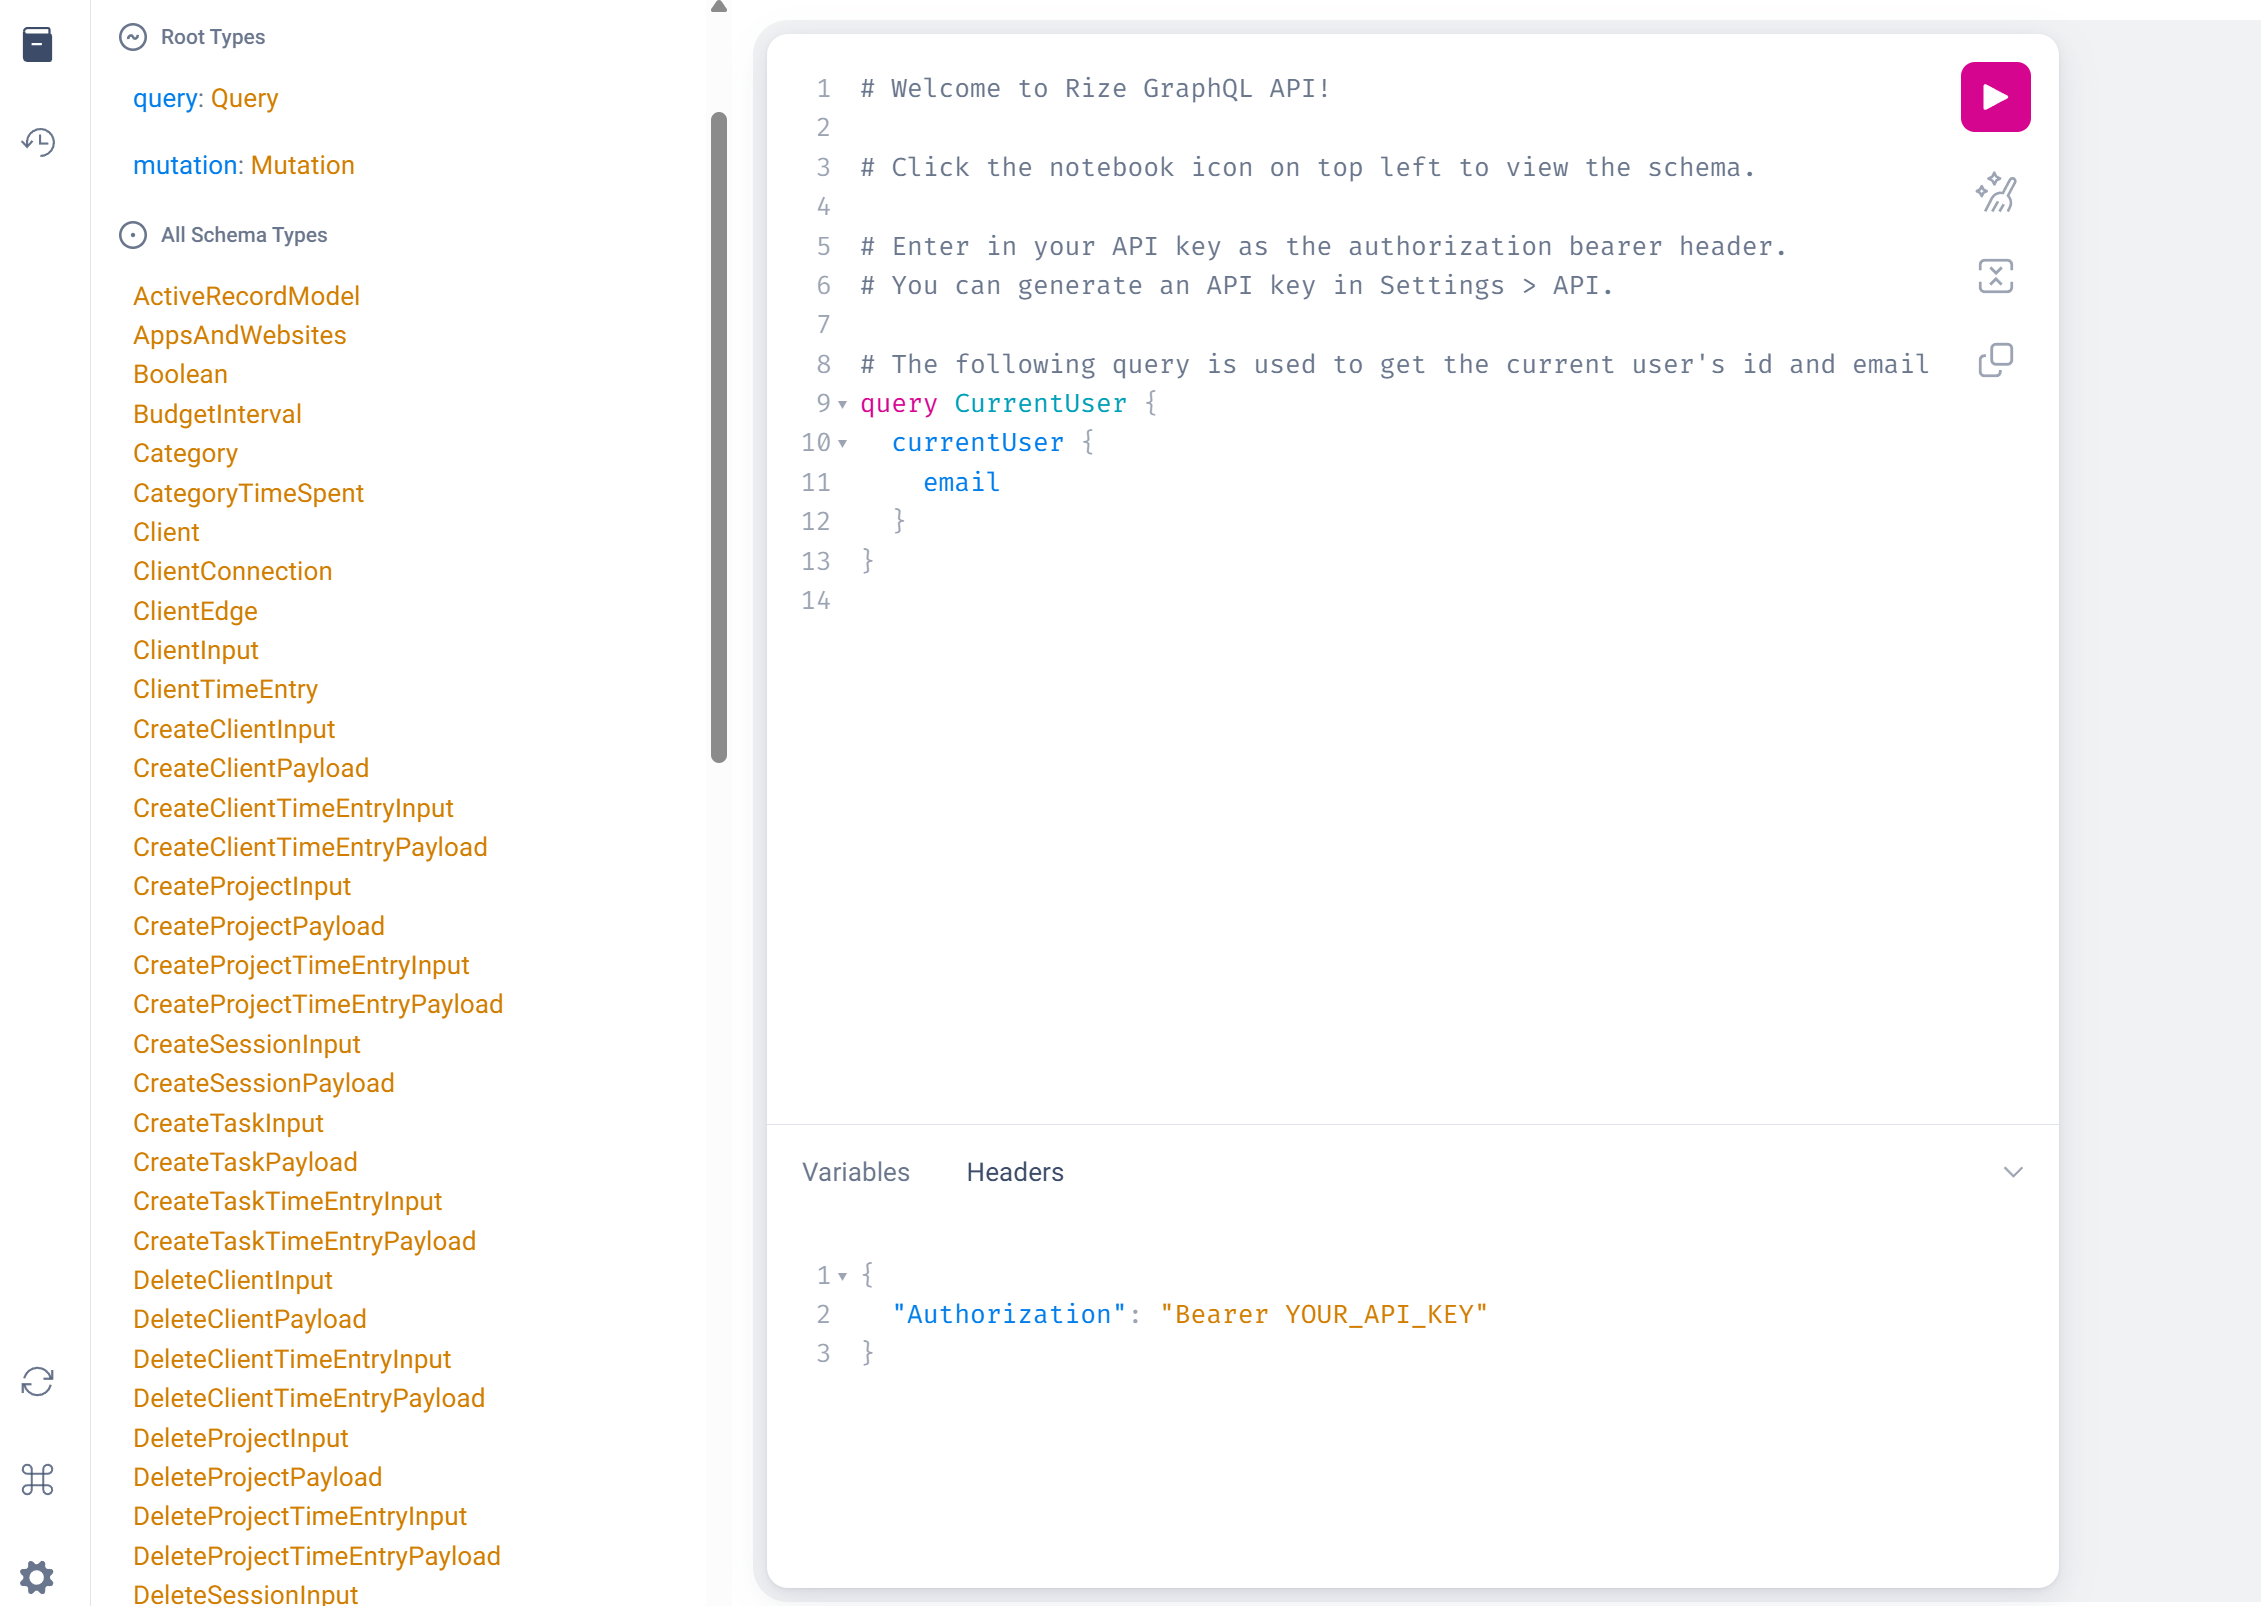Open GraphiQL settings with the gear icon

click(x=37, y=1577)
